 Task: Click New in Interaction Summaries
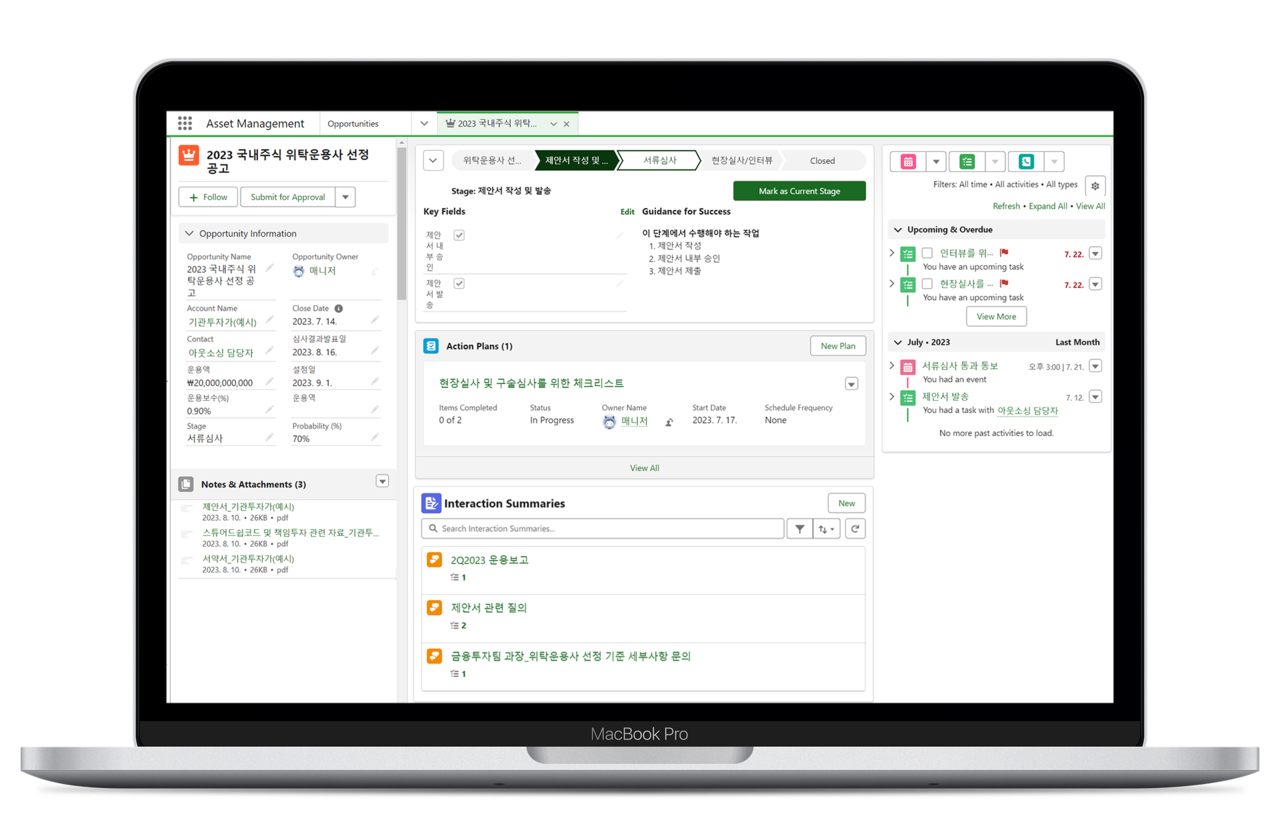tap(846, 503)
